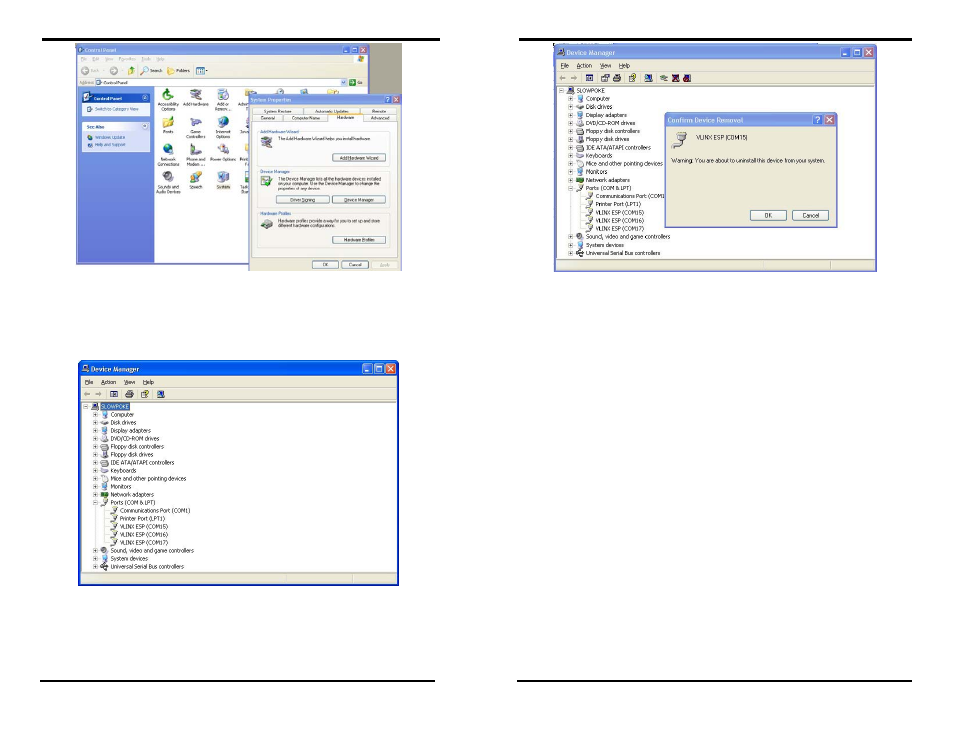The height and width of the screenshot is (737, 954).
Task: Switch to the General tab in System Properties
Action: (268, 118)
